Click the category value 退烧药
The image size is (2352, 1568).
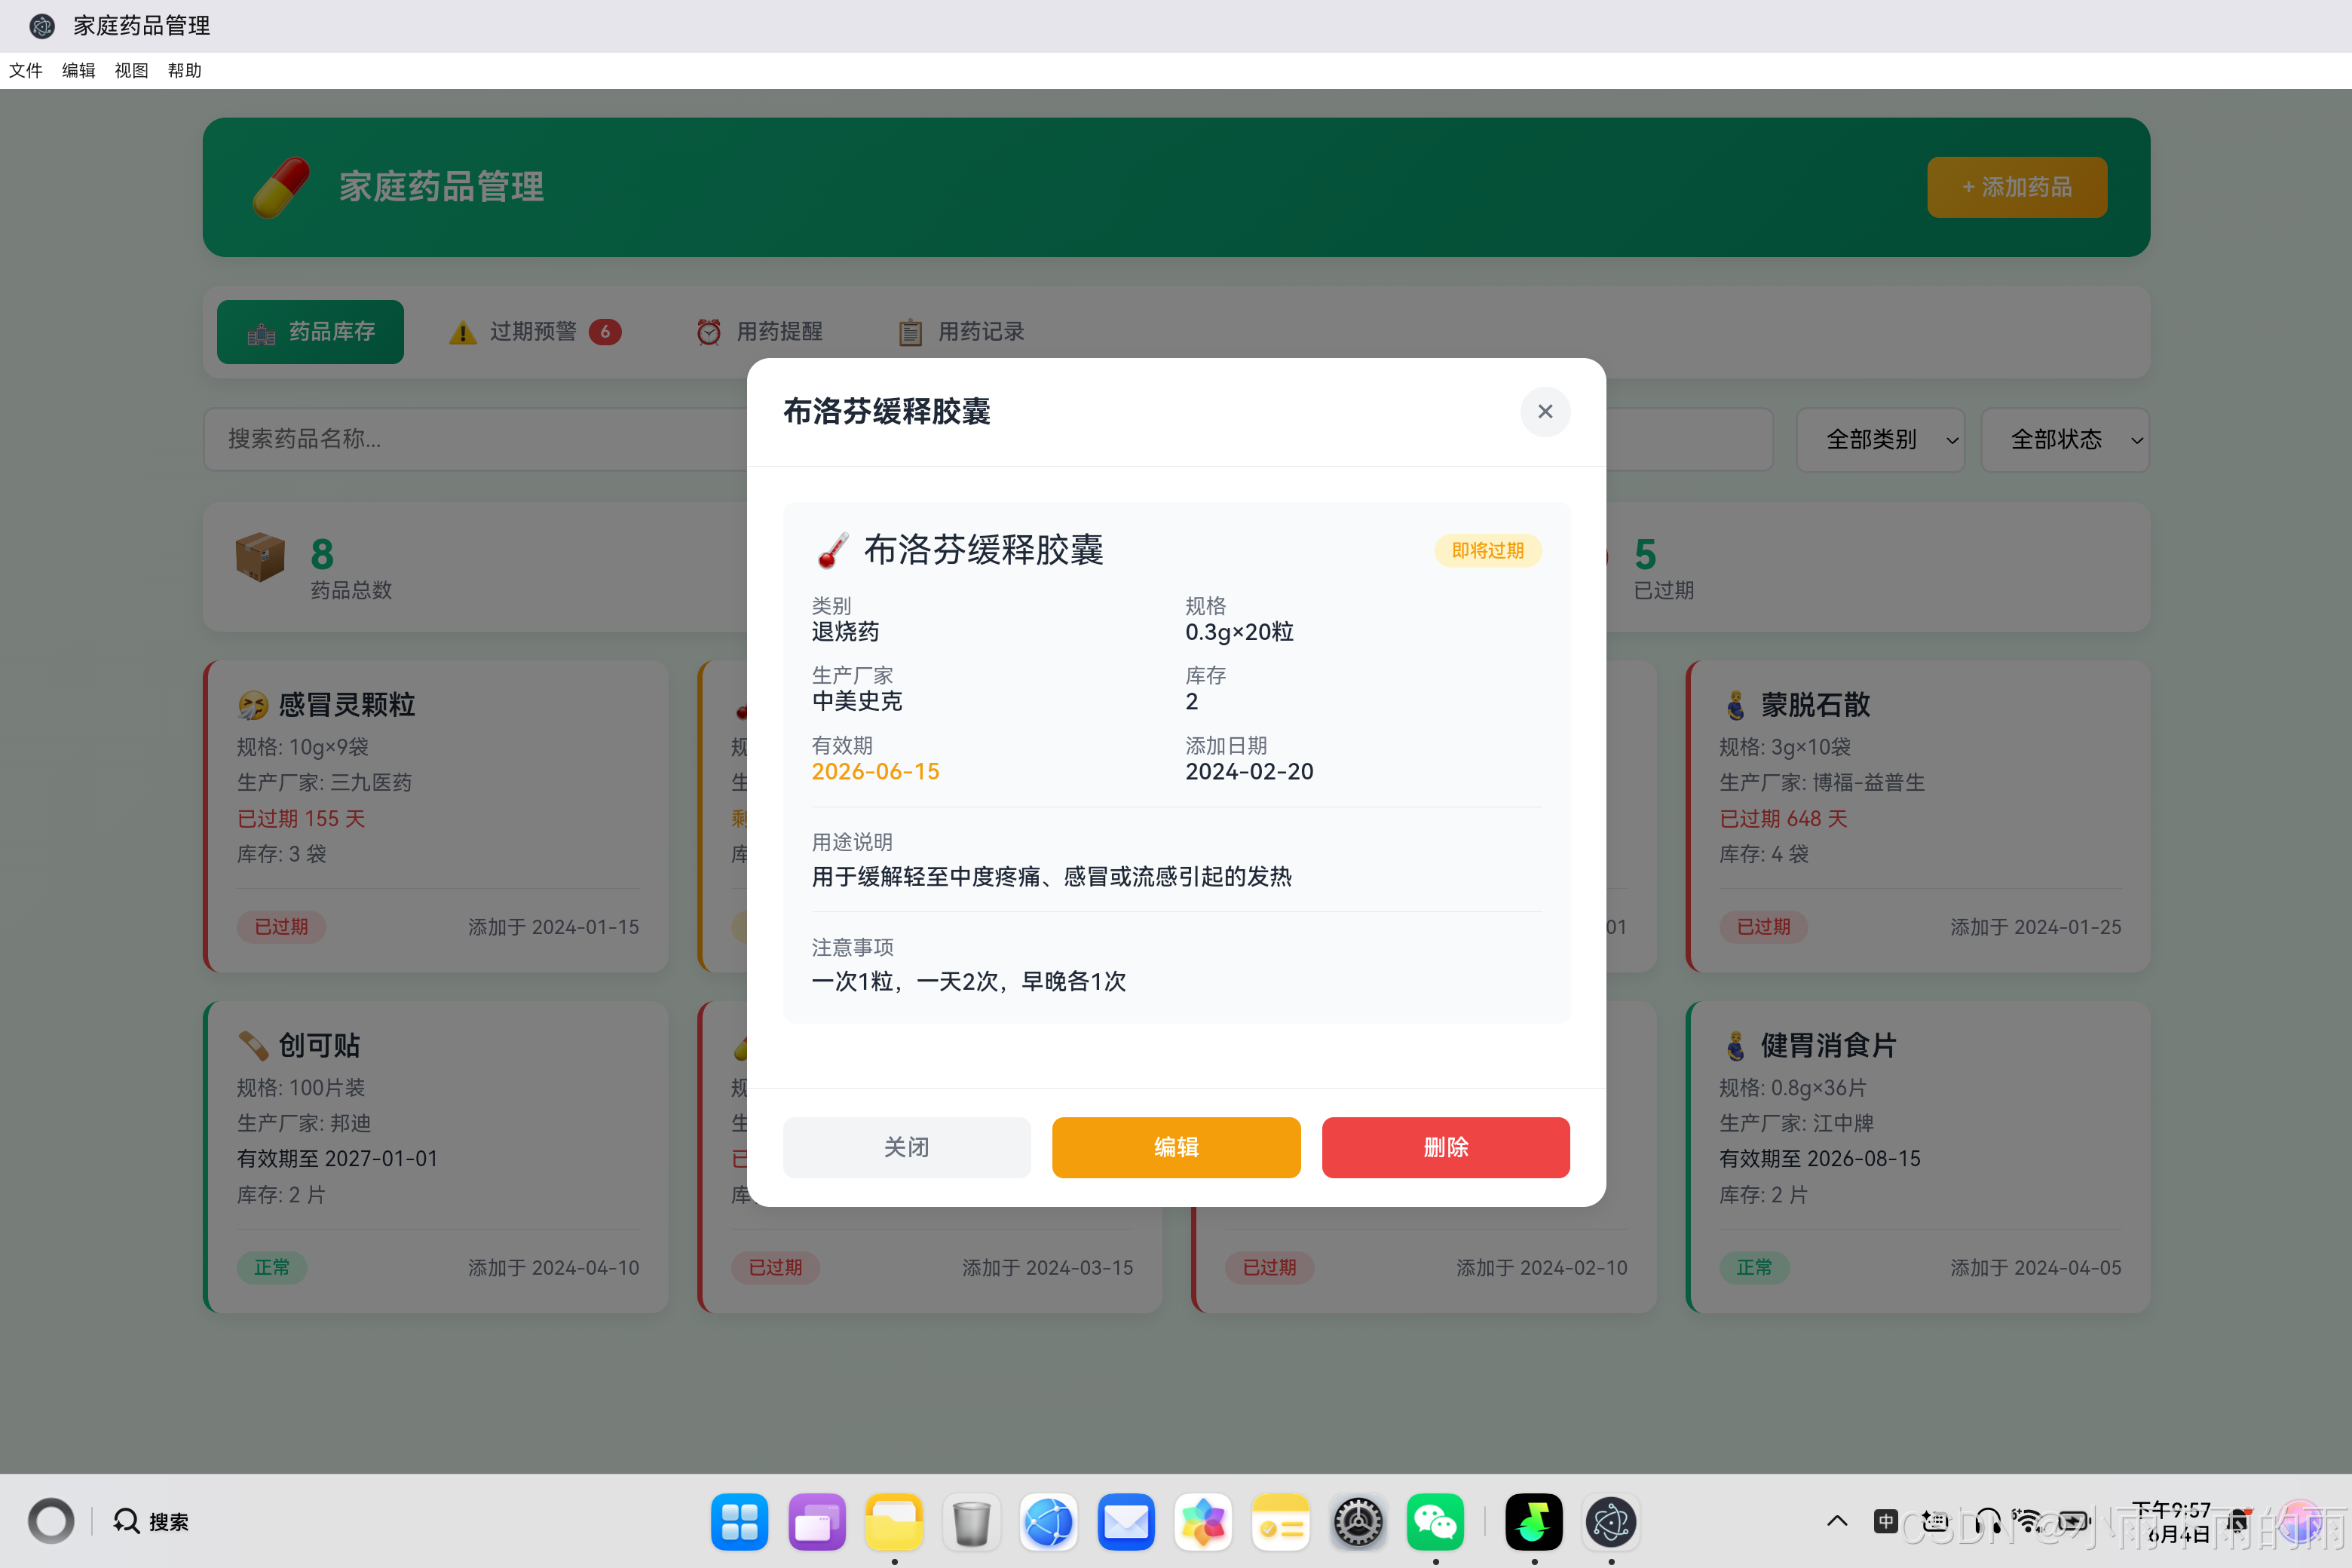coord(845,632)
